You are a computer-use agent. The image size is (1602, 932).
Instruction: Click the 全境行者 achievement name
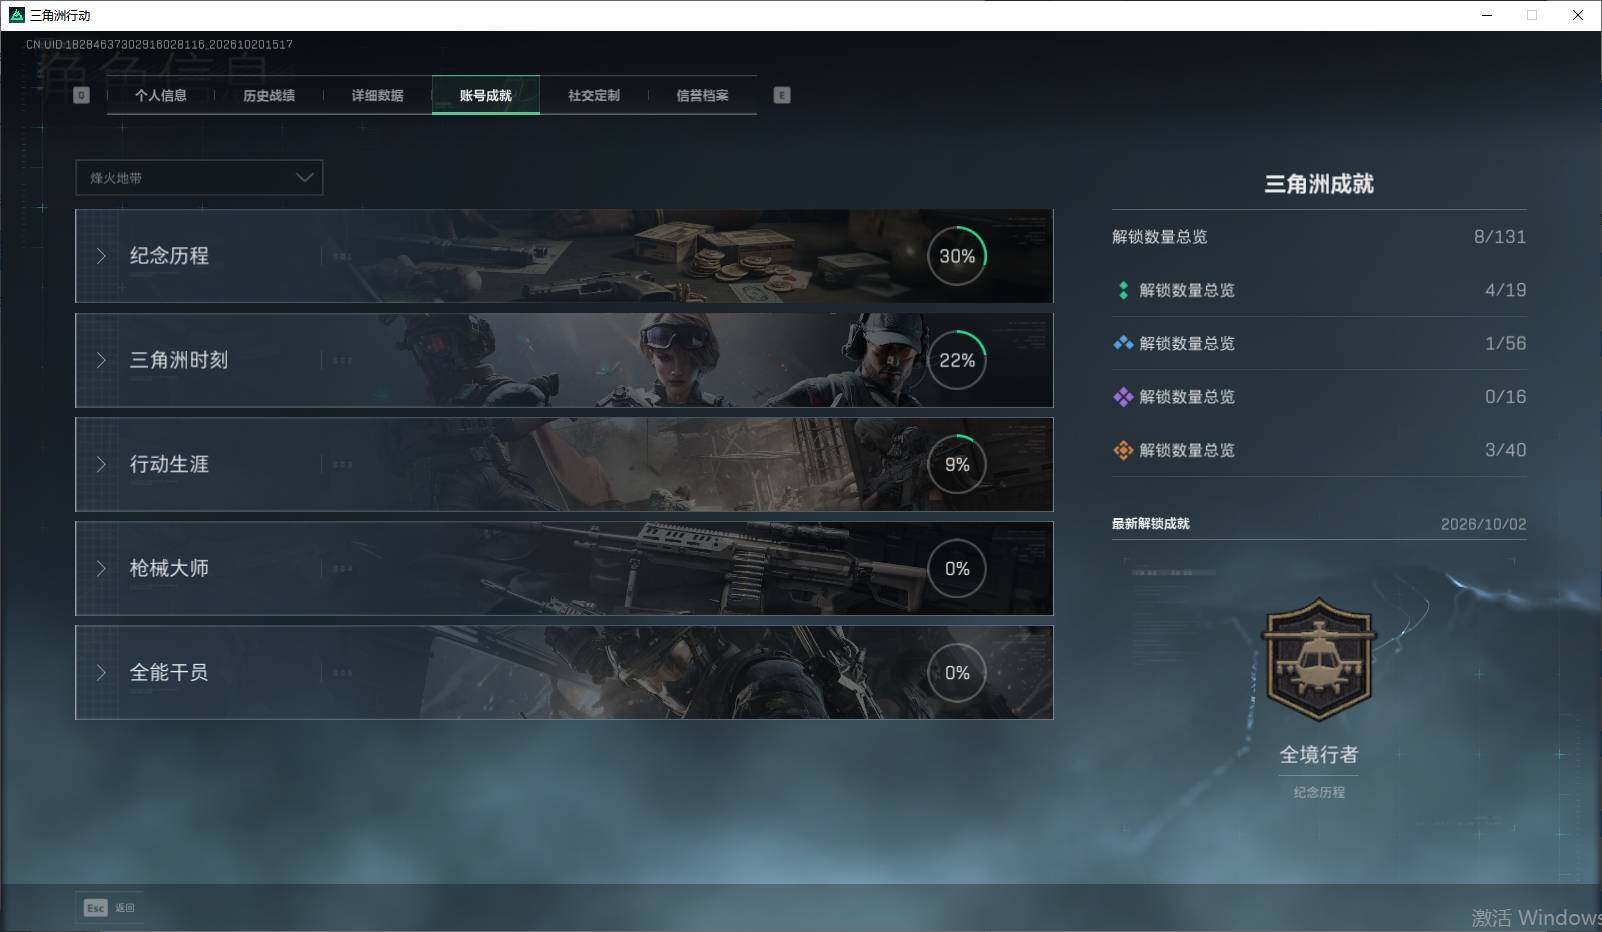pyautogui.click(x=1319, y=755)
